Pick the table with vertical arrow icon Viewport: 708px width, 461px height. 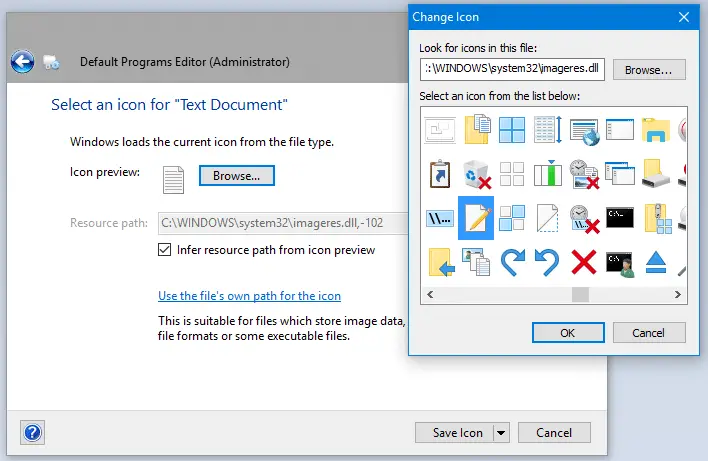(548, 130)
